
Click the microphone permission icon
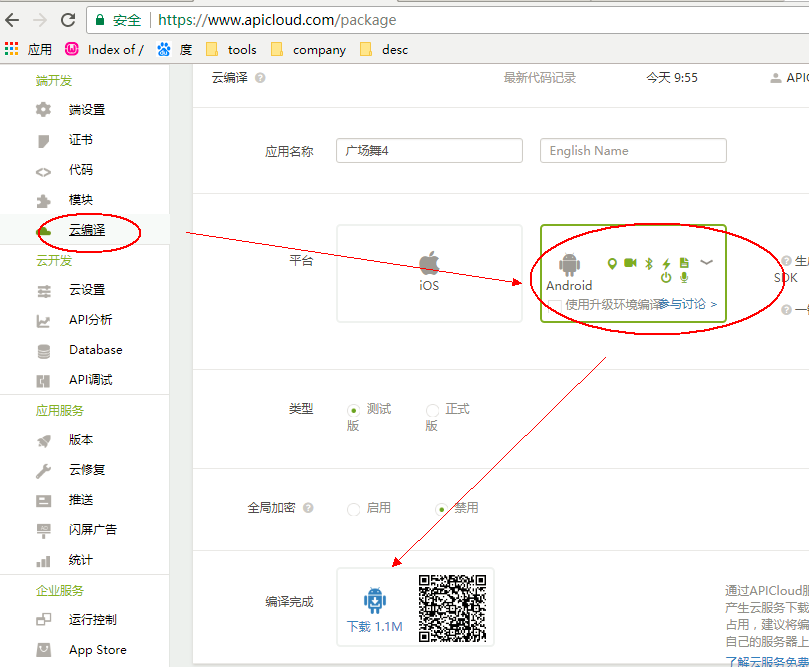[x=684, y=277]
